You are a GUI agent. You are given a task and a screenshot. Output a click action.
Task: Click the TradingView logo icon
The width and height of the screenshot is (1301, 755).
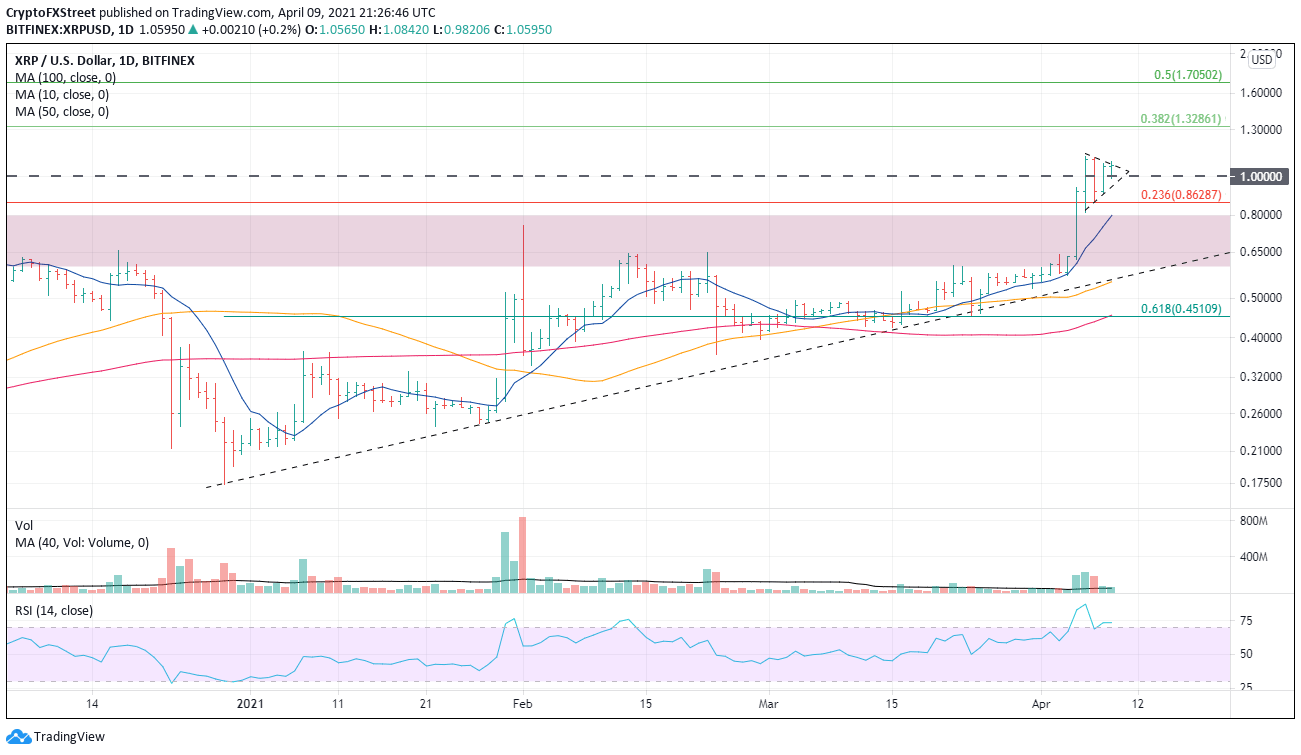pos(19,738)
